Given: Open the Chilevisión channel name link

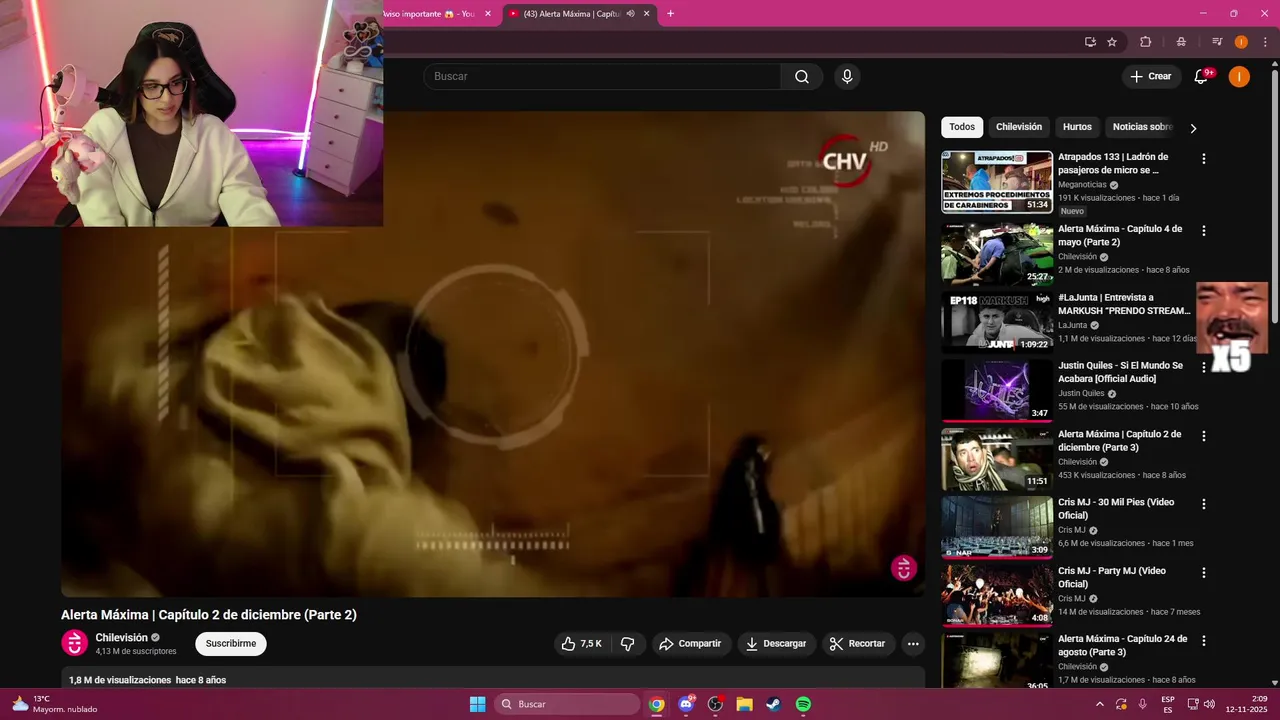Looking at the screenshot, I should [122, 637].
